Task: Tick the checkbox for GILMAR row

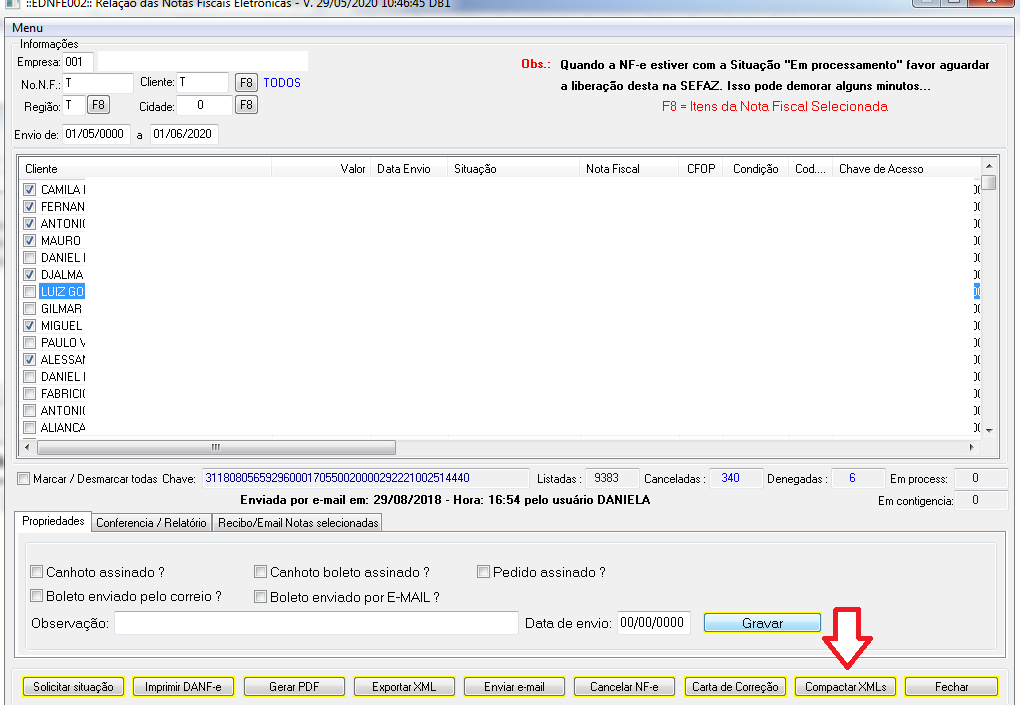Action: pyautogui.click(x=30, y=309)
